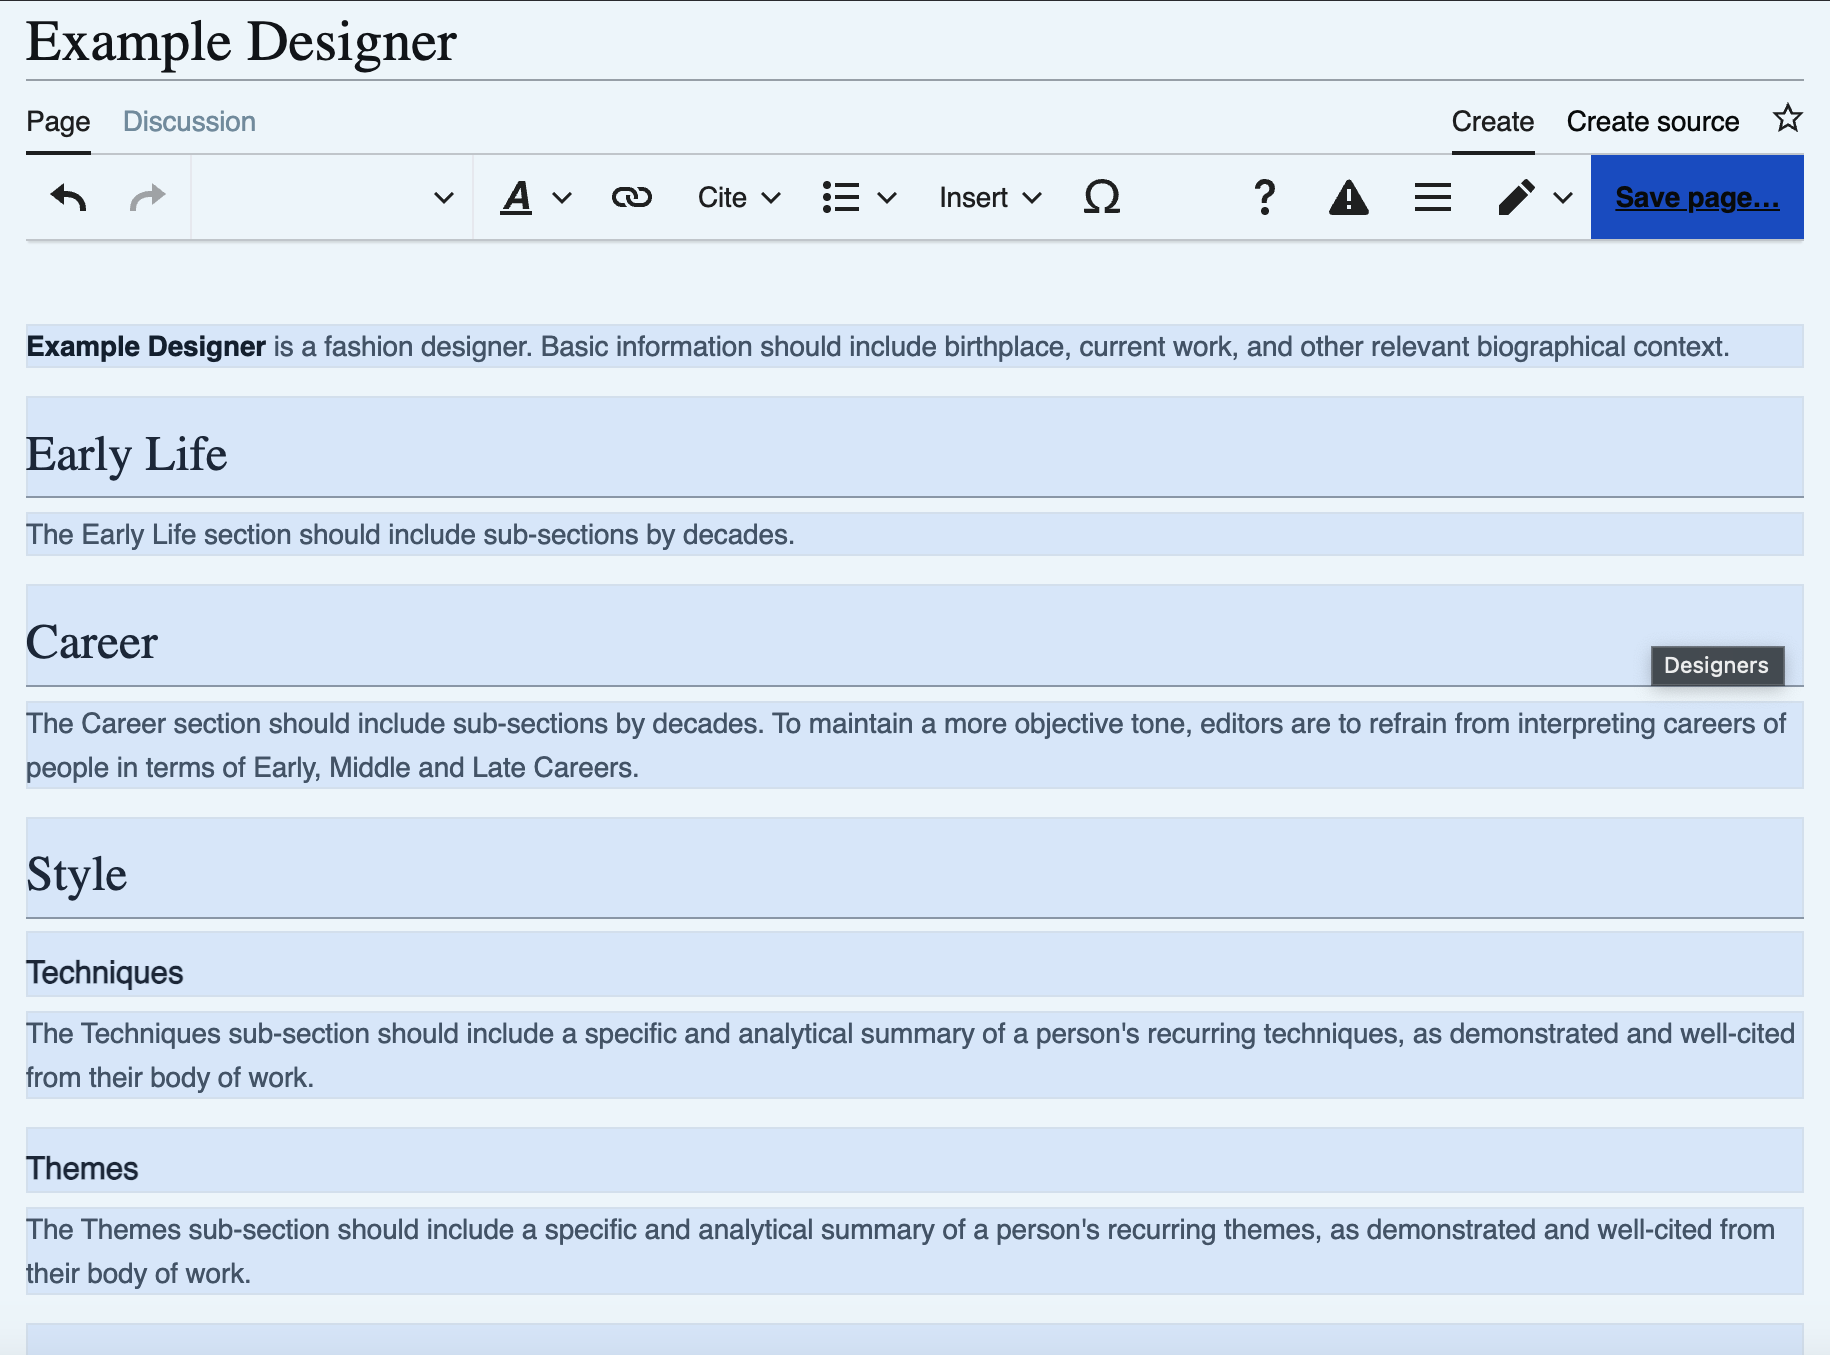Open the paragraph format dropdown
This screenshot has height=1355, width=1830.
(x=331, y=197)
